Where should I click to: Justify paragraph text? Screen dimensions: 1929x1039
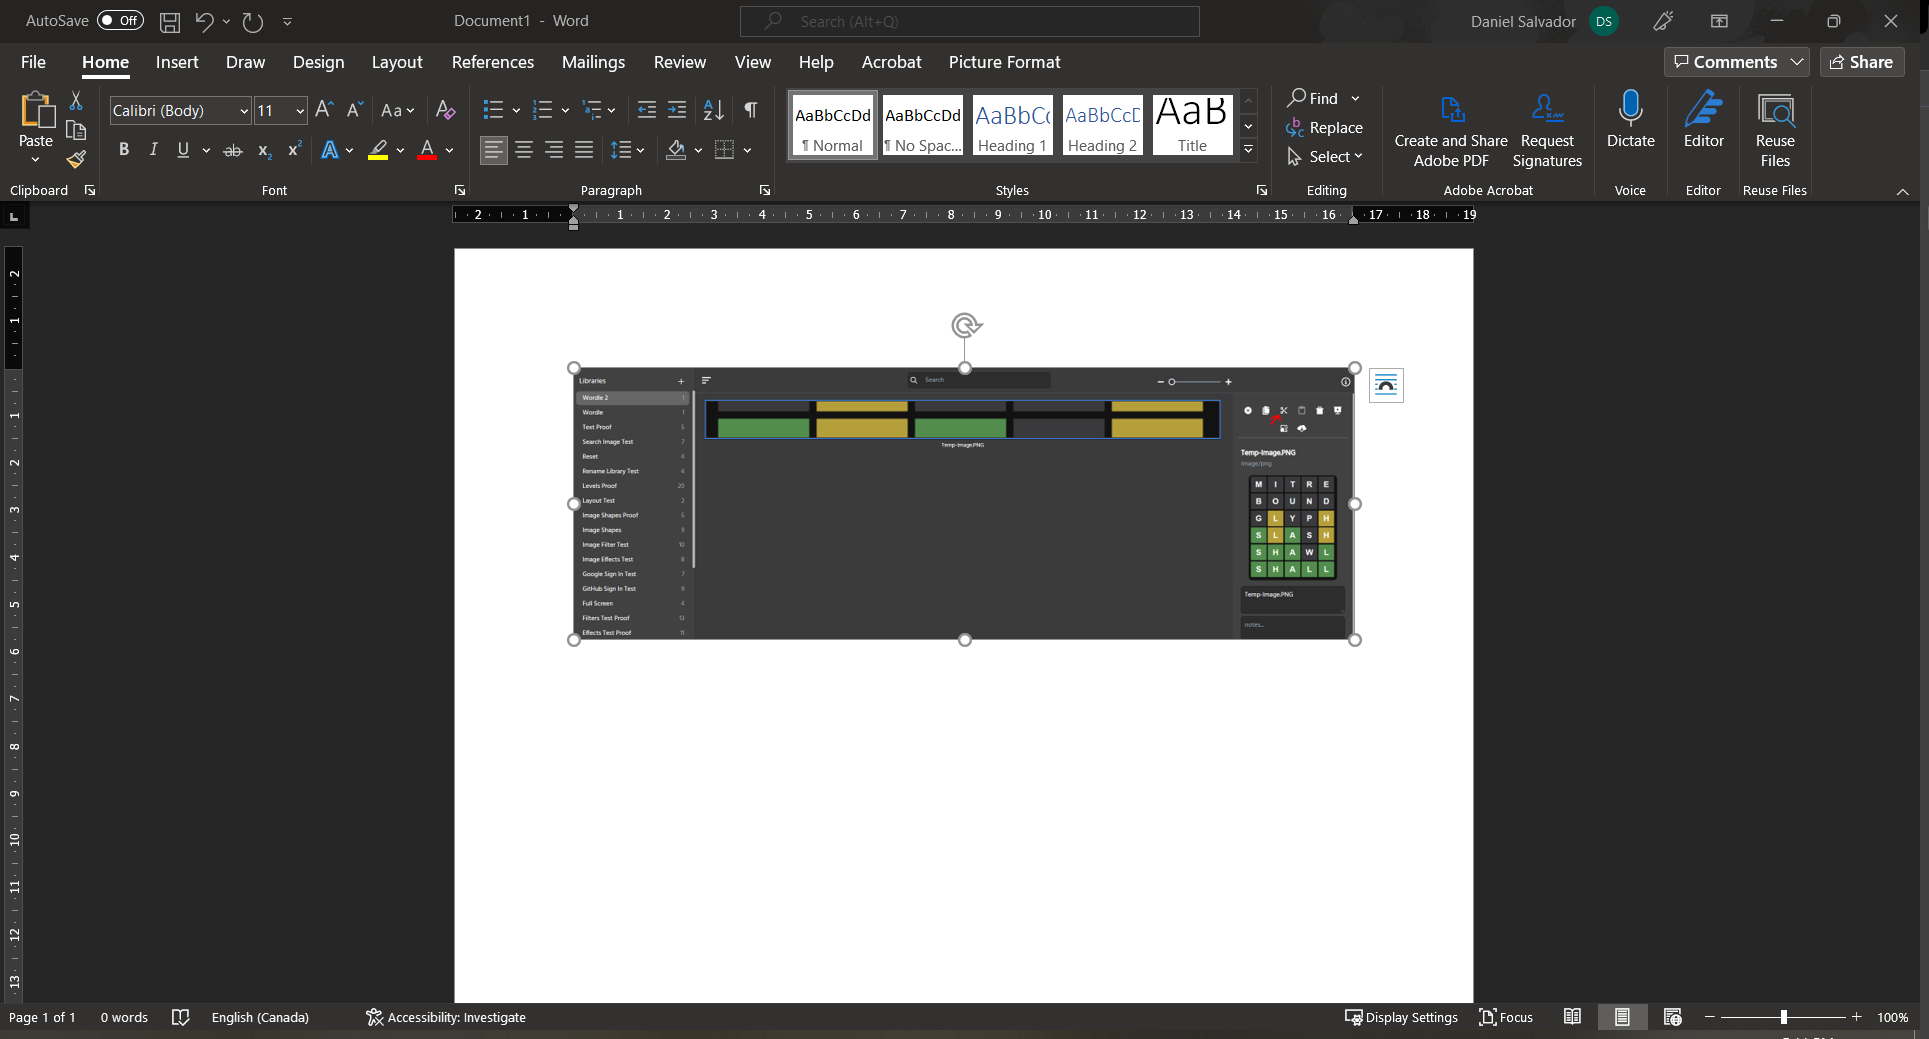pos(584,150)
